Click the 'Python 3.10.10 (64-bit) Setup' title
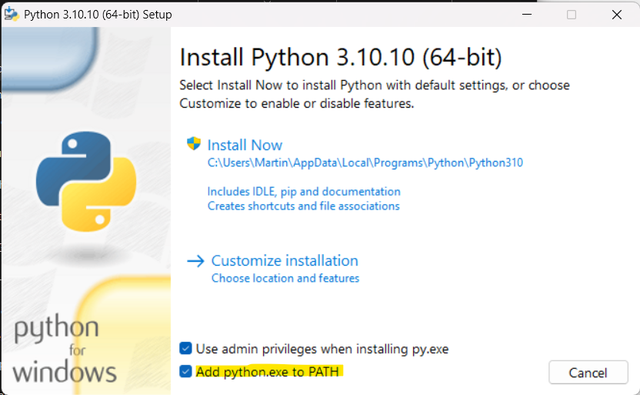The height and width of the screenshot is (395, 640). [98, 15]
